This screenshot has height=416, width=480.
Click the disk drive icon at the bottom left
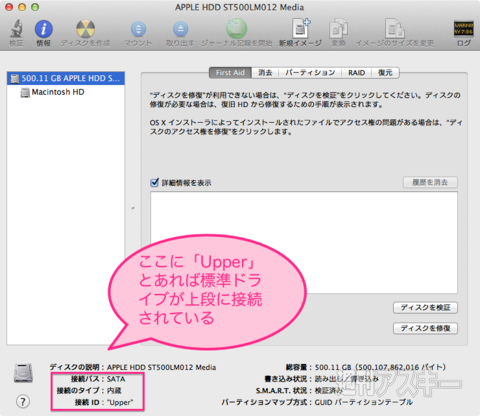click(x=23, y=373)
